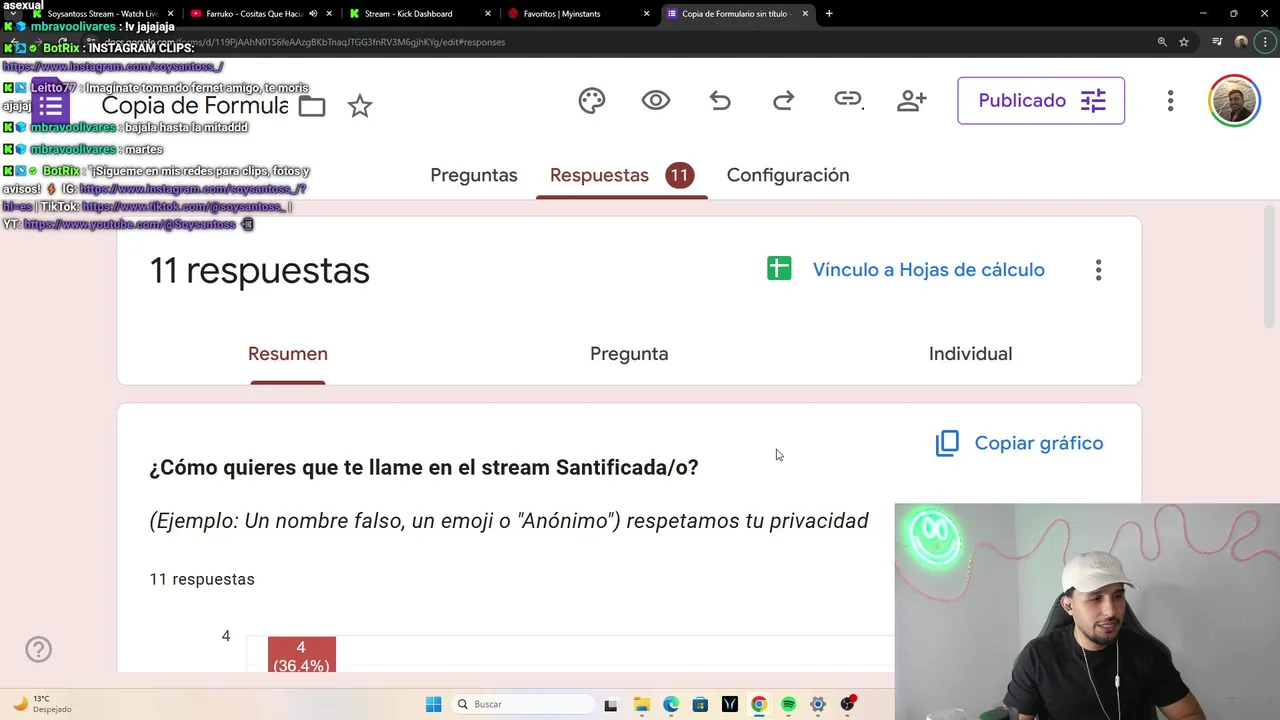Open Windows Start menu
Screen dimensions: 1280x720
coord(433,704)
